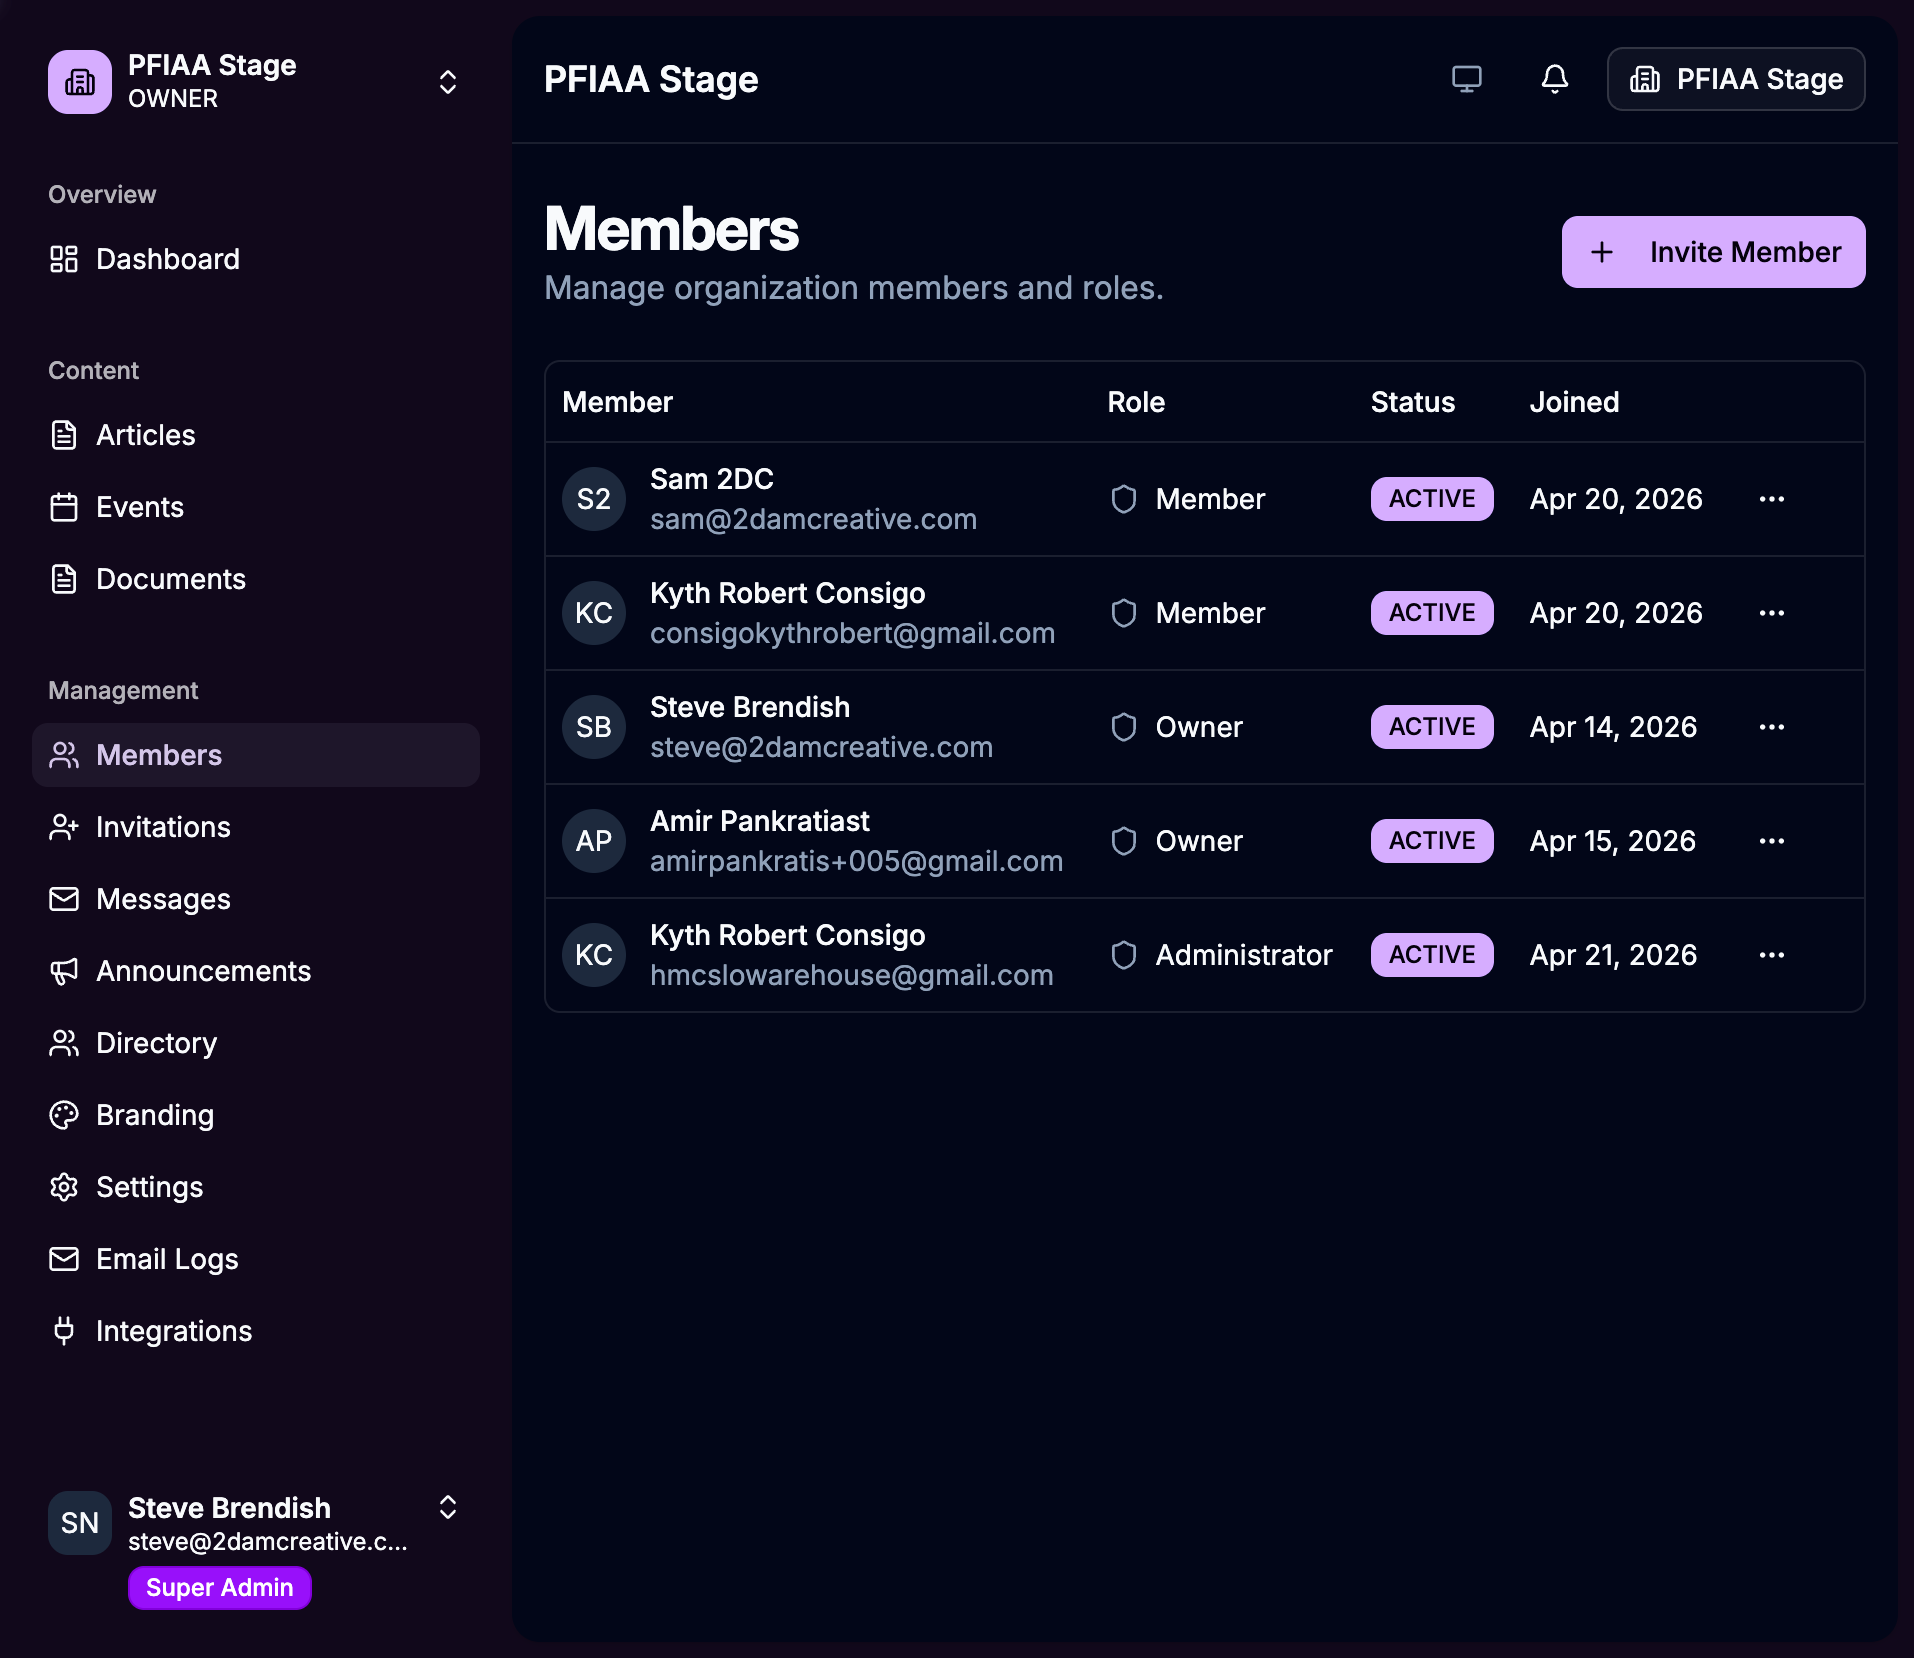1914x1658 pixels.
Task: Click the Super Admin badge
Action: click(x=220, y=1588)
